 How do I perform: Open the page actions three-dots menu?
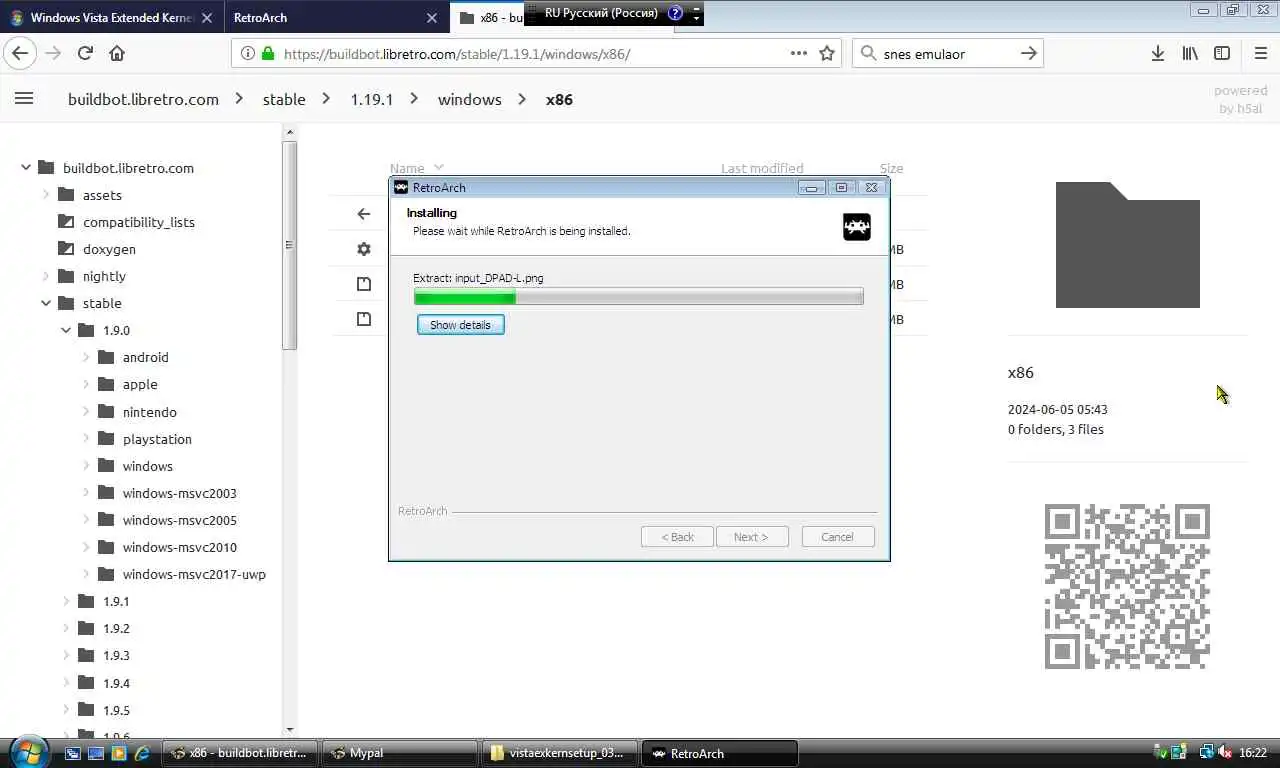point(798,53)
